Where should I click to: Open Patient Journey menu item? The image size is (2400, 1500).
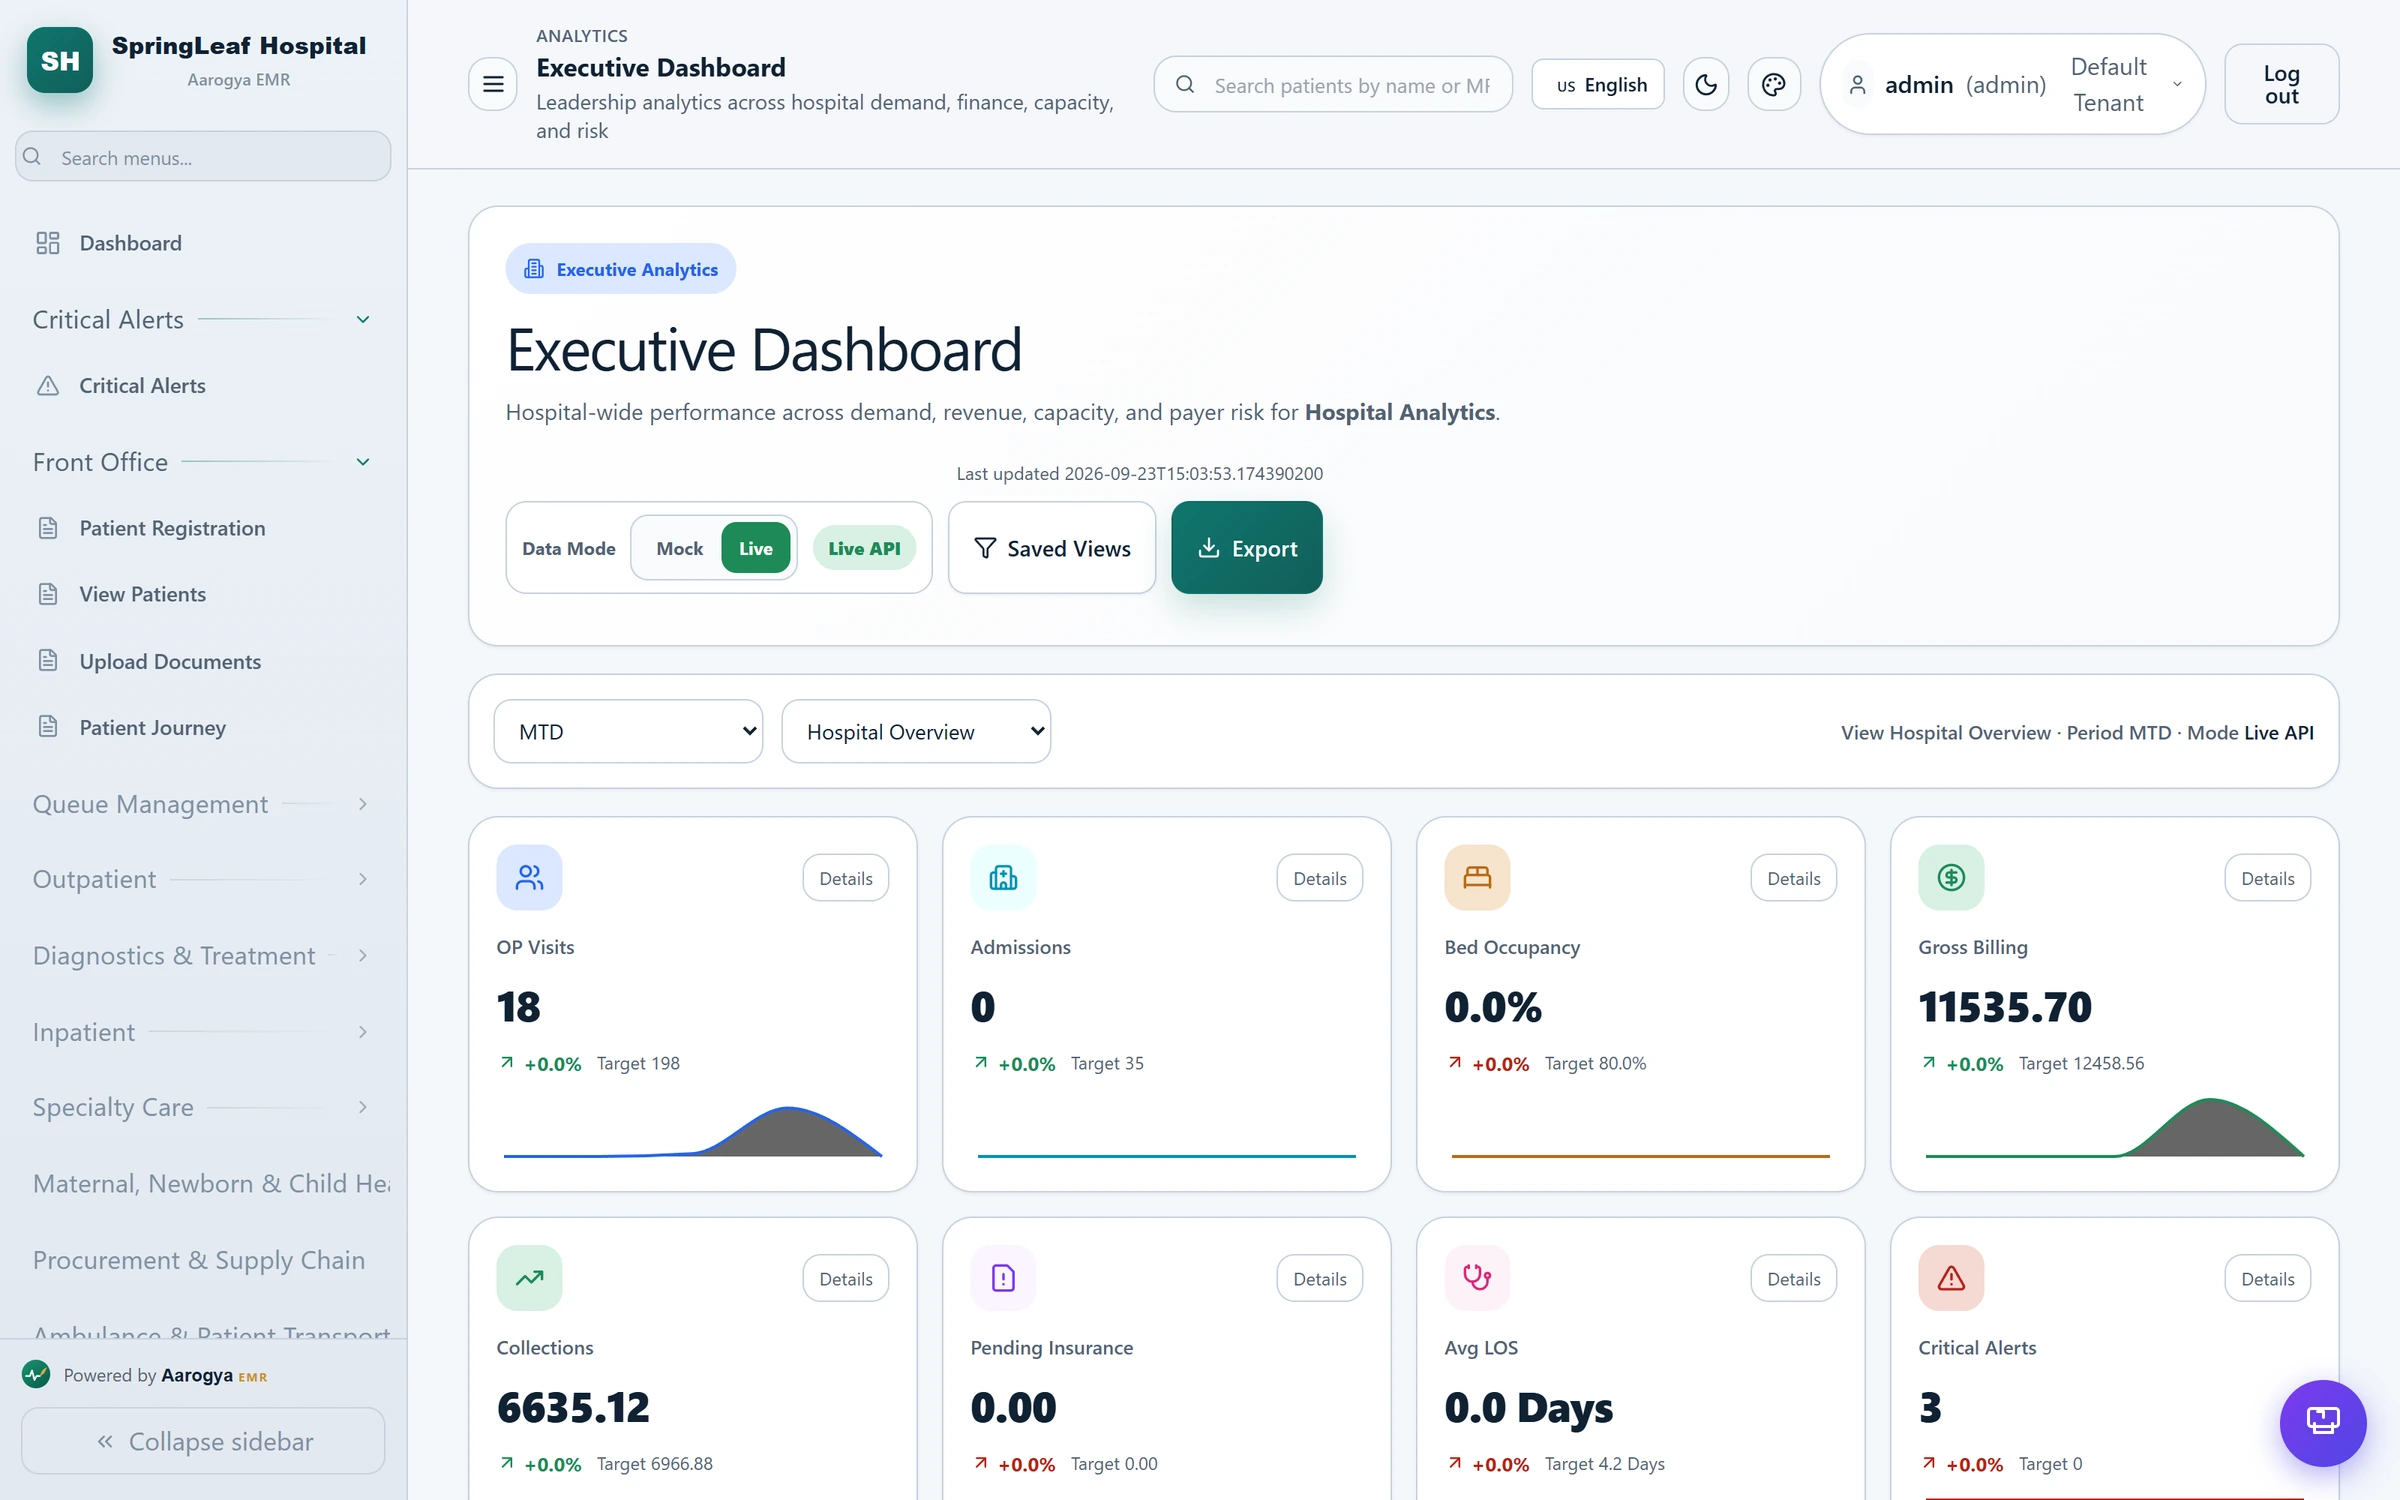(203, 727)
